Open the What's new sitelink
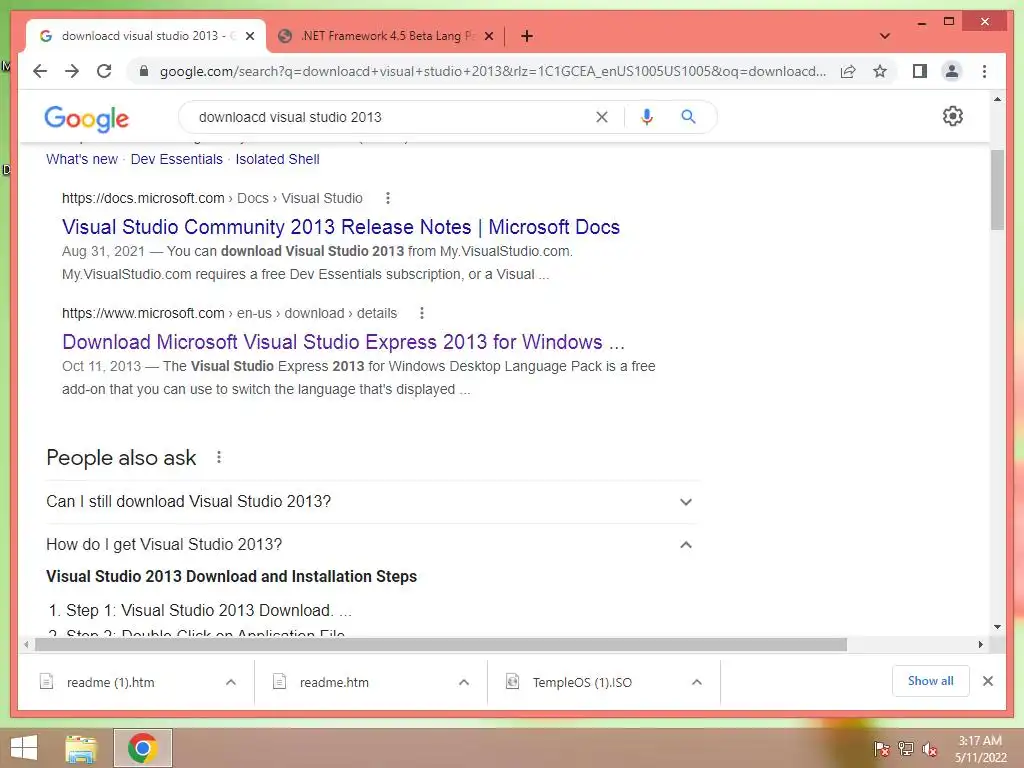The image size is (1024, 768). coord(82,159)
